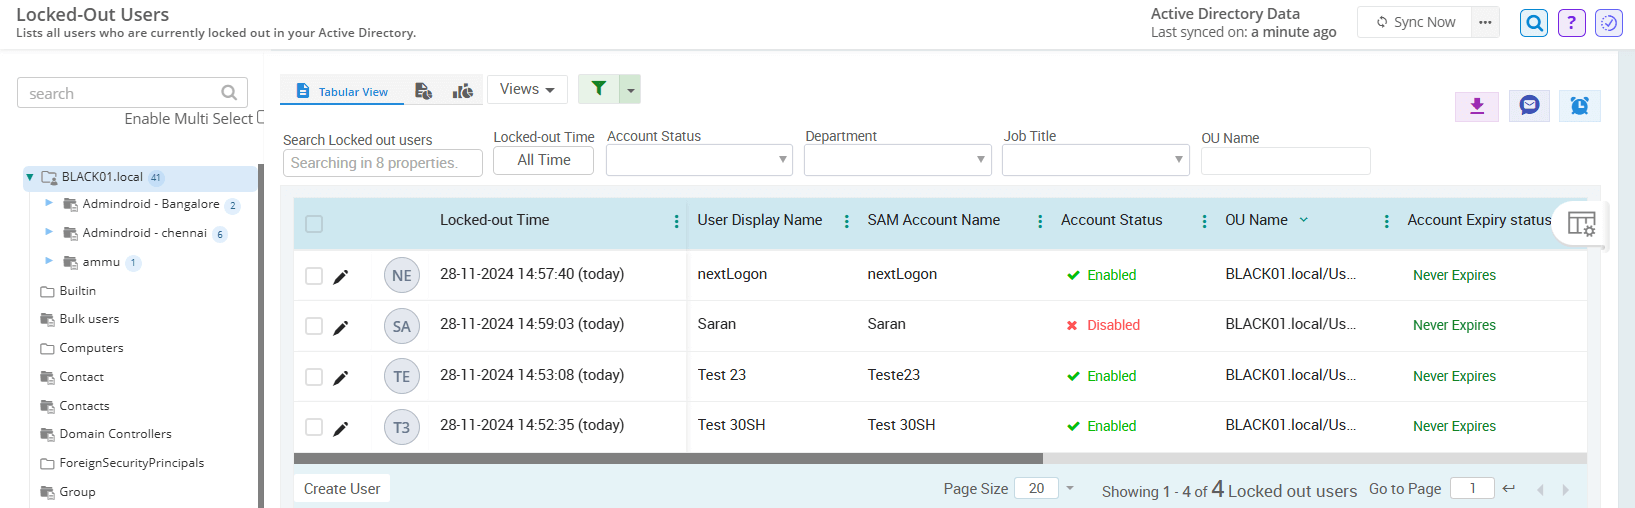Image resolution: width=1635 pixels, height=508 pixels.
Task: Open Locked-out Time column options menu
Action: (x=677, y=221)
